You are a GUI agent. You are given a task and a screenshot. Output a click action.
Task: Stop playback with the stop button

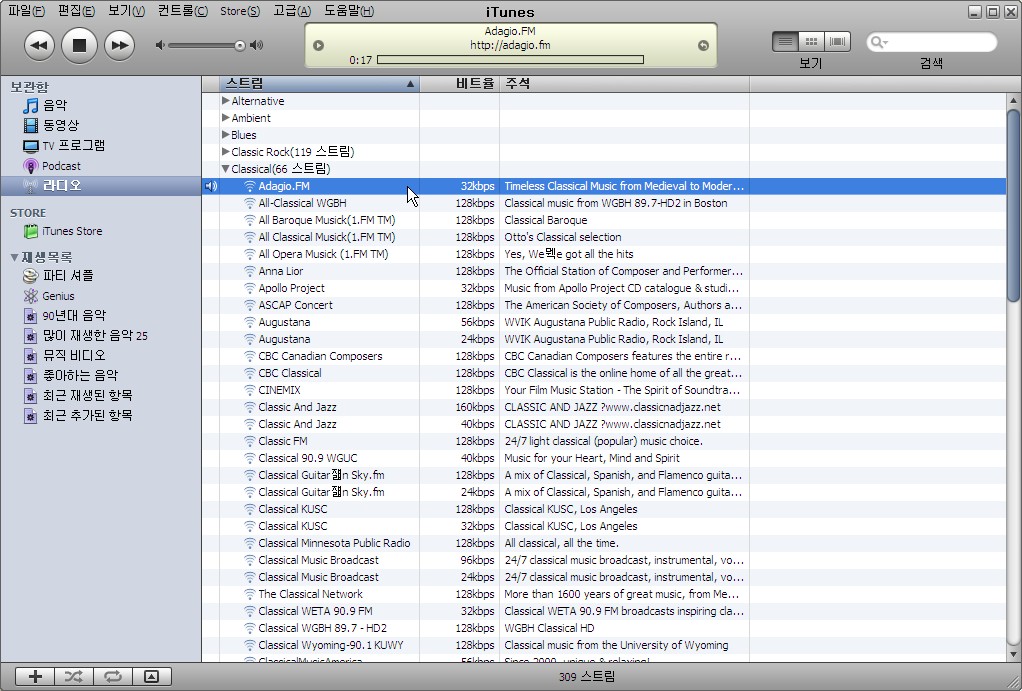point(79,45)
